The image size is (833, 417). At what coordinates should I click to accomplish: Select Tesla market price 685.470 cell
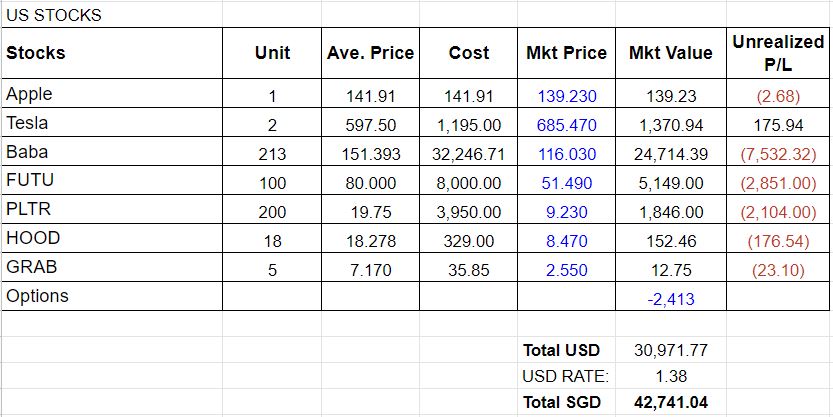click(x=566, y=125)
